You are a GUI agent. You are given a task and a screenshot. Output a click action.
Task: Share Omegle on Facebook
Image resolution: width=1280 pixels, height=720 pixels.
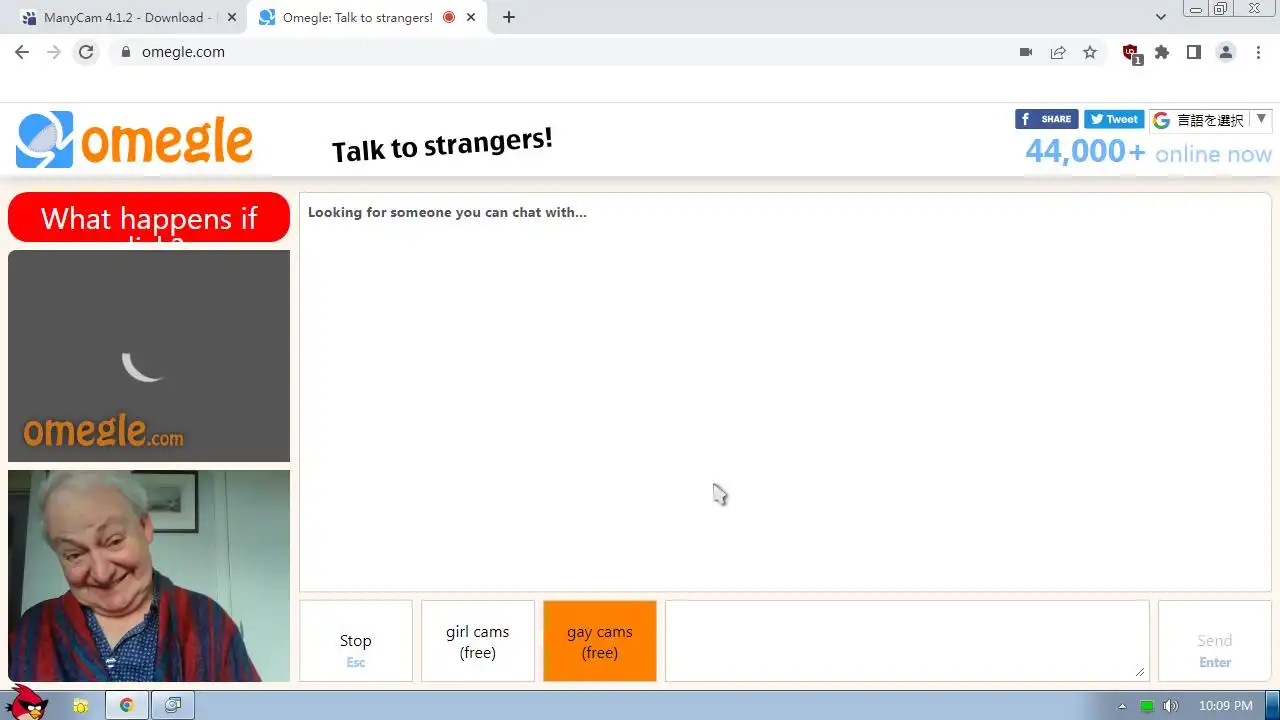point(1046,119)
